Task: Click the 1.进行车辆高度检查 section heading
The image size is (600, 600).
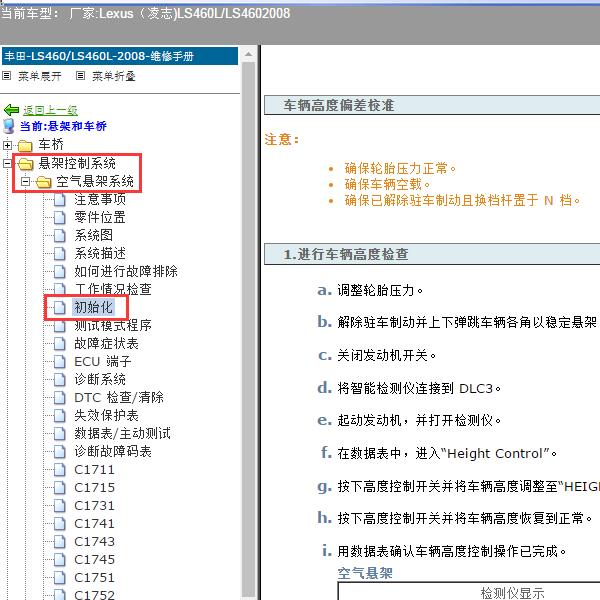Action: (346, 254)
